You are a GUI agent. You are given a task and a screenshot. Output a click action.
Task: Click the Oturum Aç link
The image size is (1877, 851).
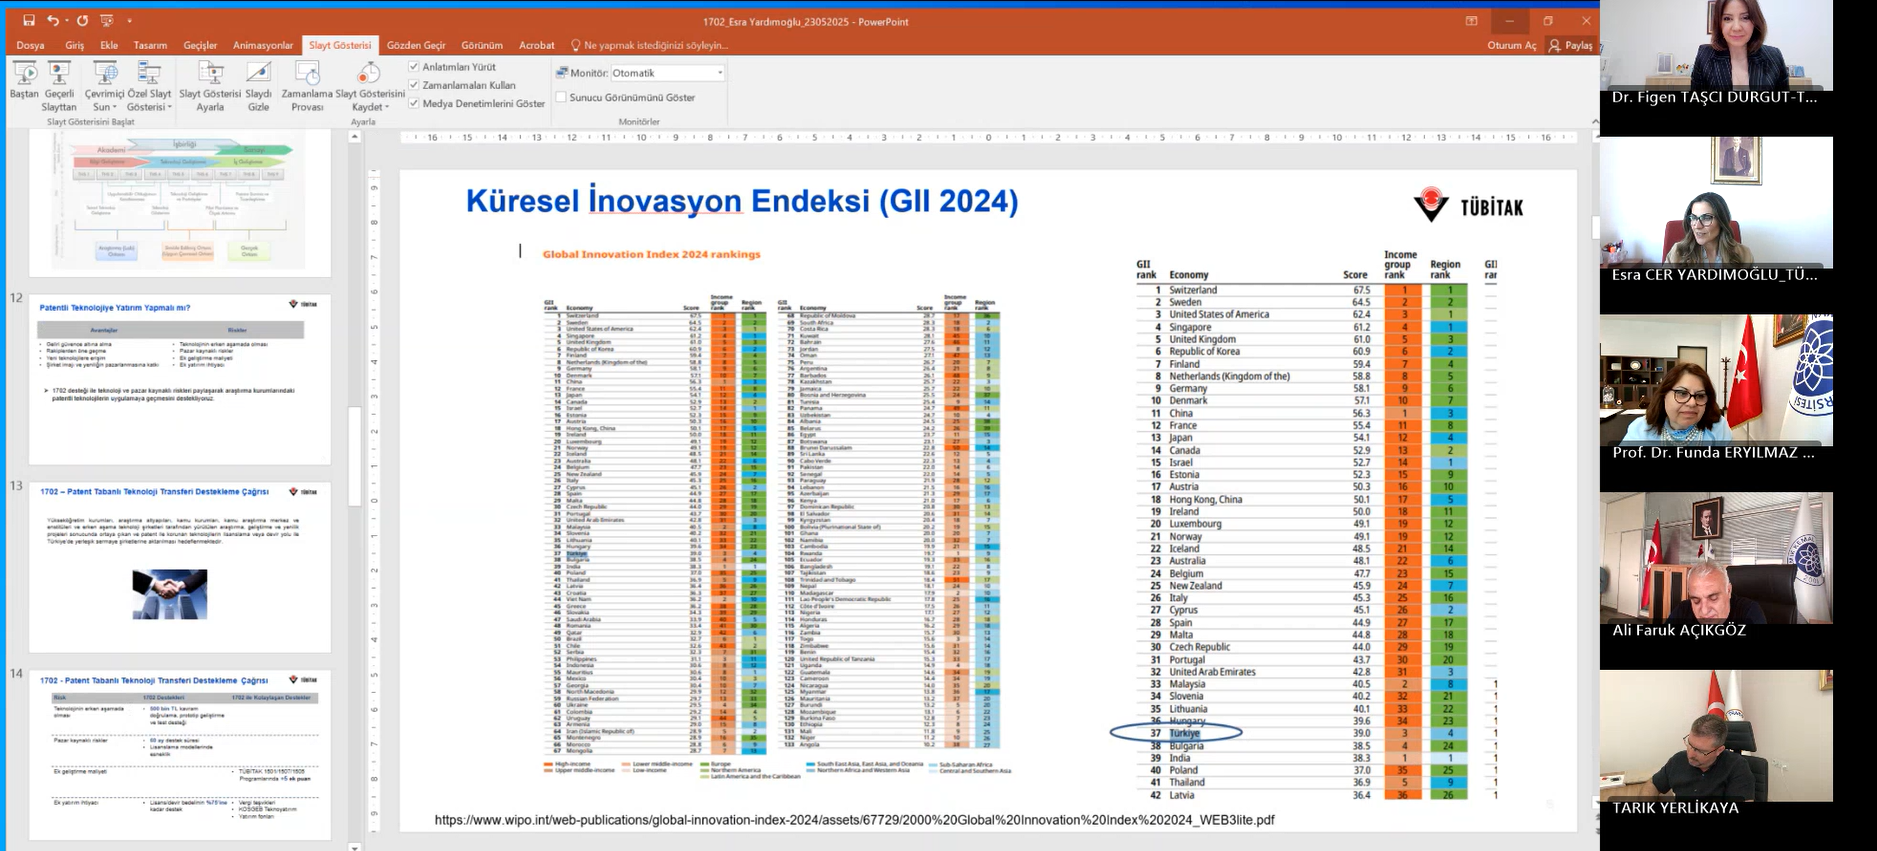point(1511,45)
